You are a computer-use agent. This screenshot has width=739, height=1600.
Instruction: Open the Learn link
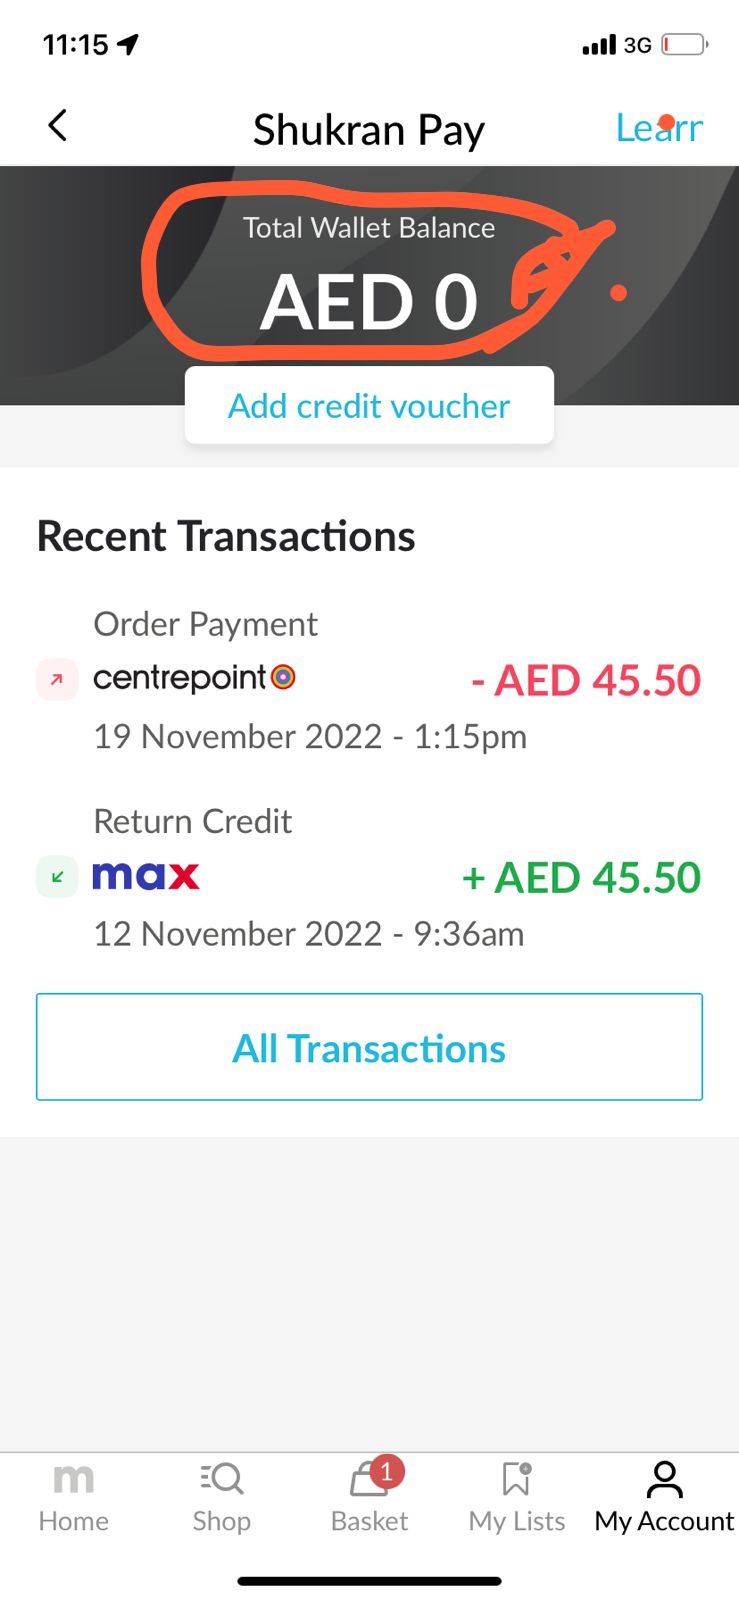(659, 128)
